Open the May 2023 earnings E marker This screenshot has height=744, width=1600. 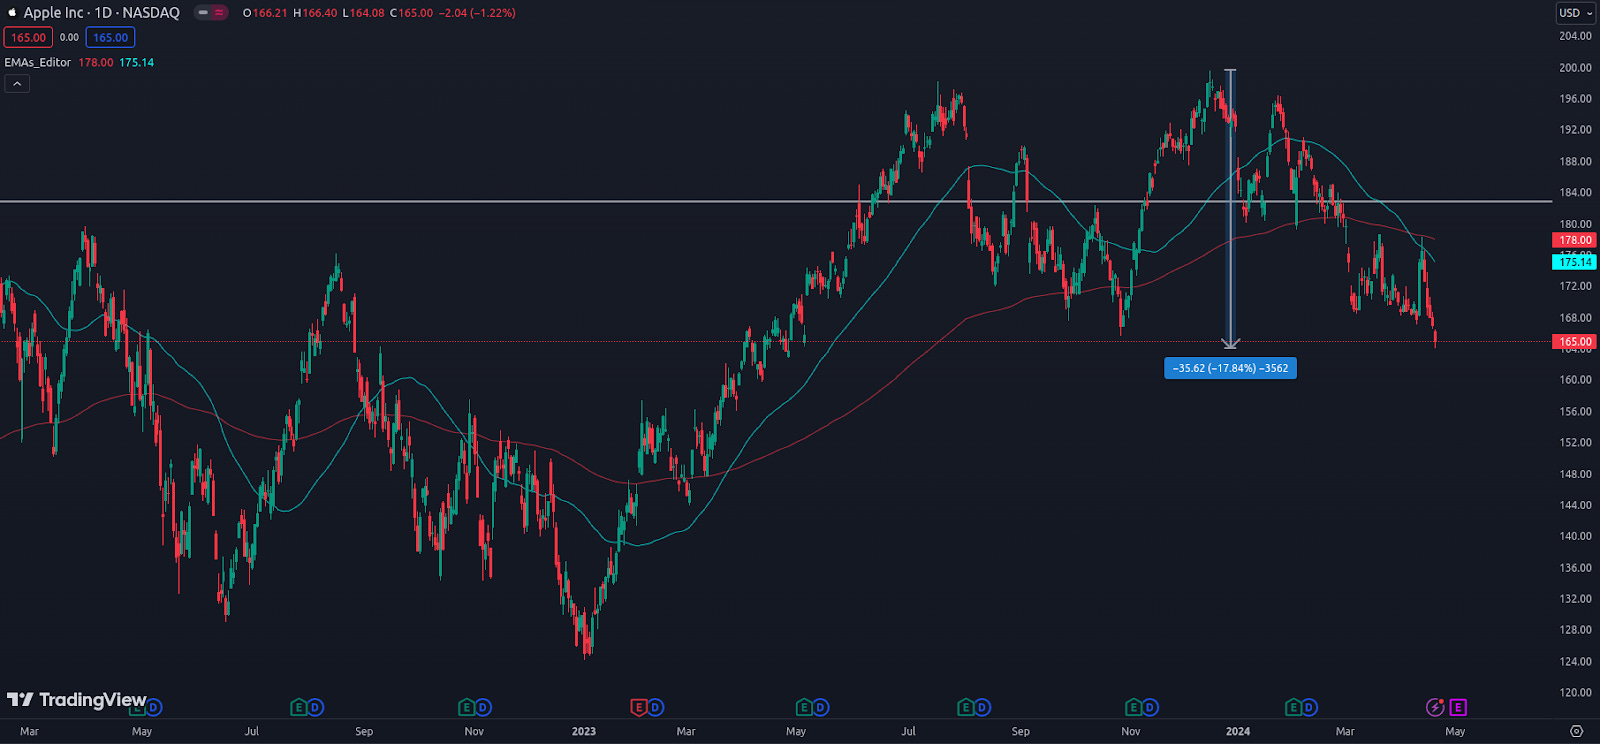coord(804,707)
